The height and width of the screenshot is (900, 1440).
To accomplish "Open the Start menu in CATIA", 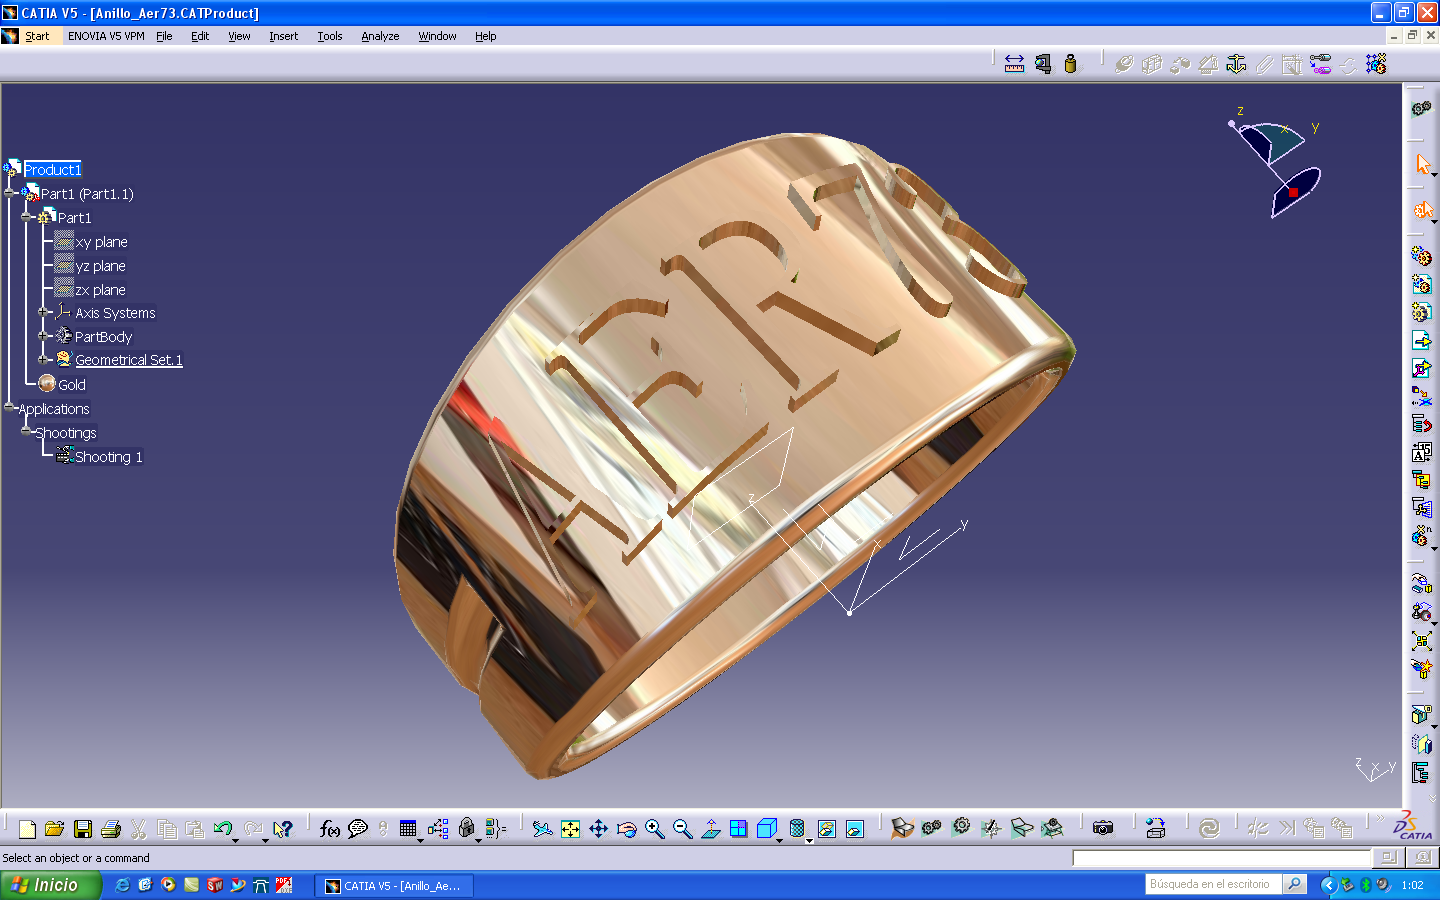I will point(37,36).
